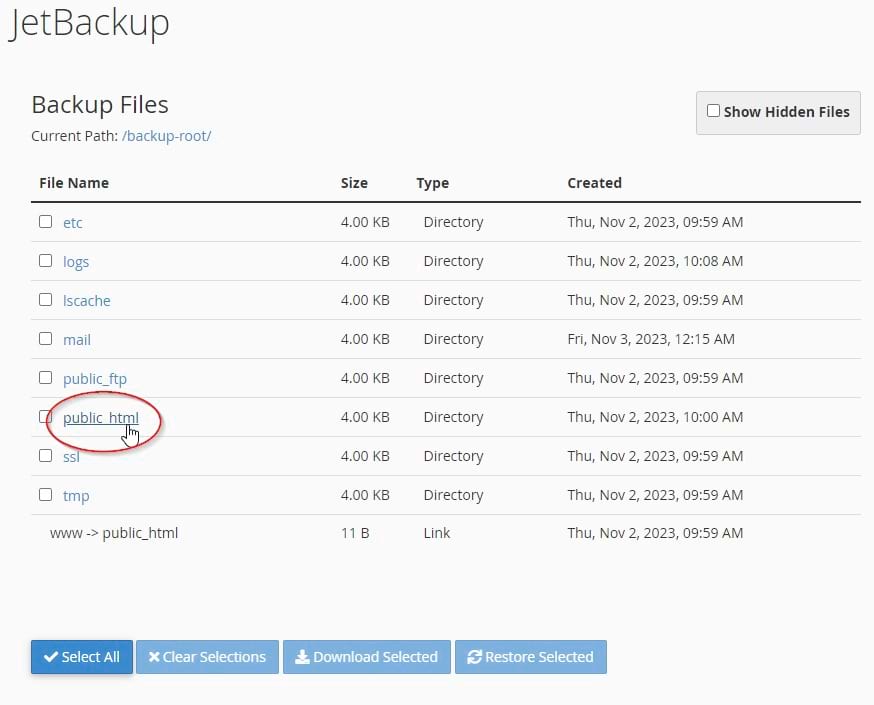Click the Created column header
The width and height of the screenshot is (874, 705).
coord(594,183)
